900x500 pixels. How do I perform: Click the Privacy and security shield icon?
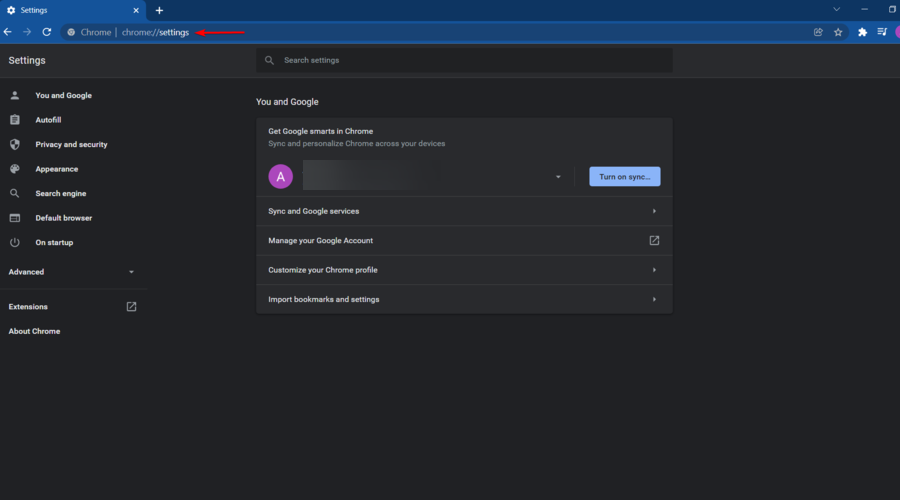point(15,145)
